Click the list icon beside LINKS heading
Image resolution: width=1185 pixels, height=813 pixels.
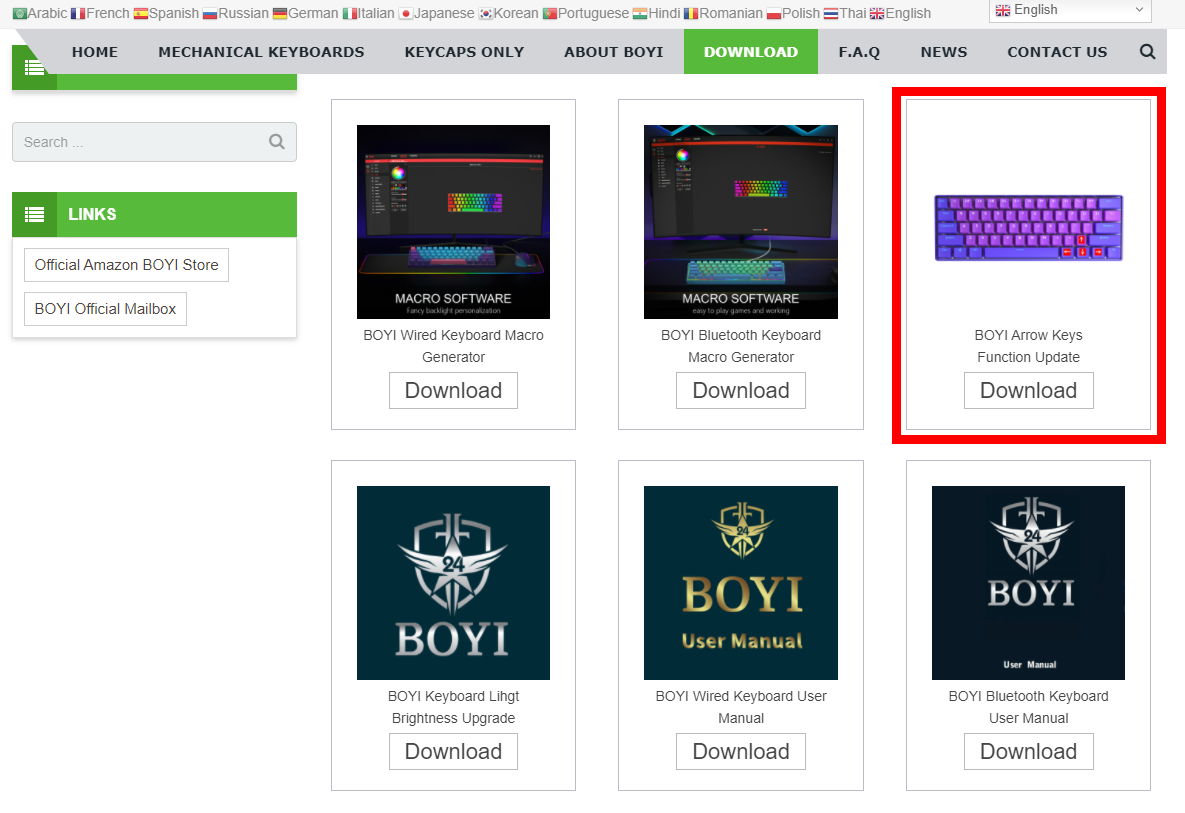tap(35, 214)
